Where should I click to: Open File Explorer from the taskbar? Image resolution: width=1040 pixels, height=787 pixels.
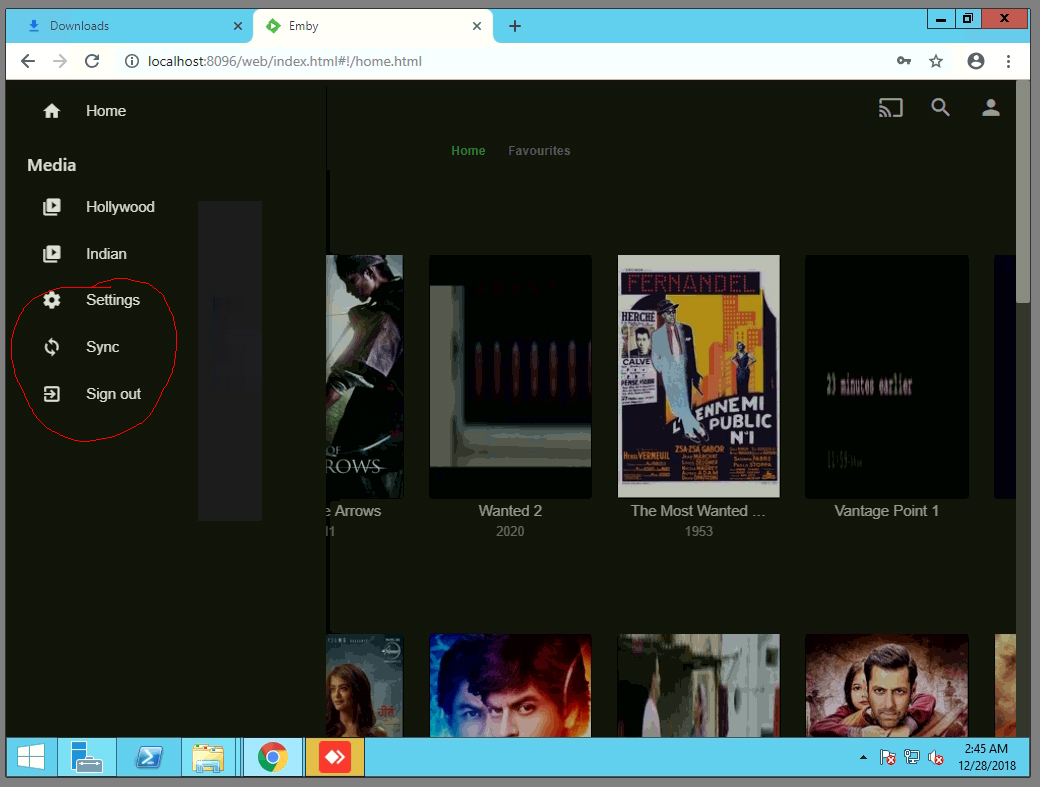point(208,757)
